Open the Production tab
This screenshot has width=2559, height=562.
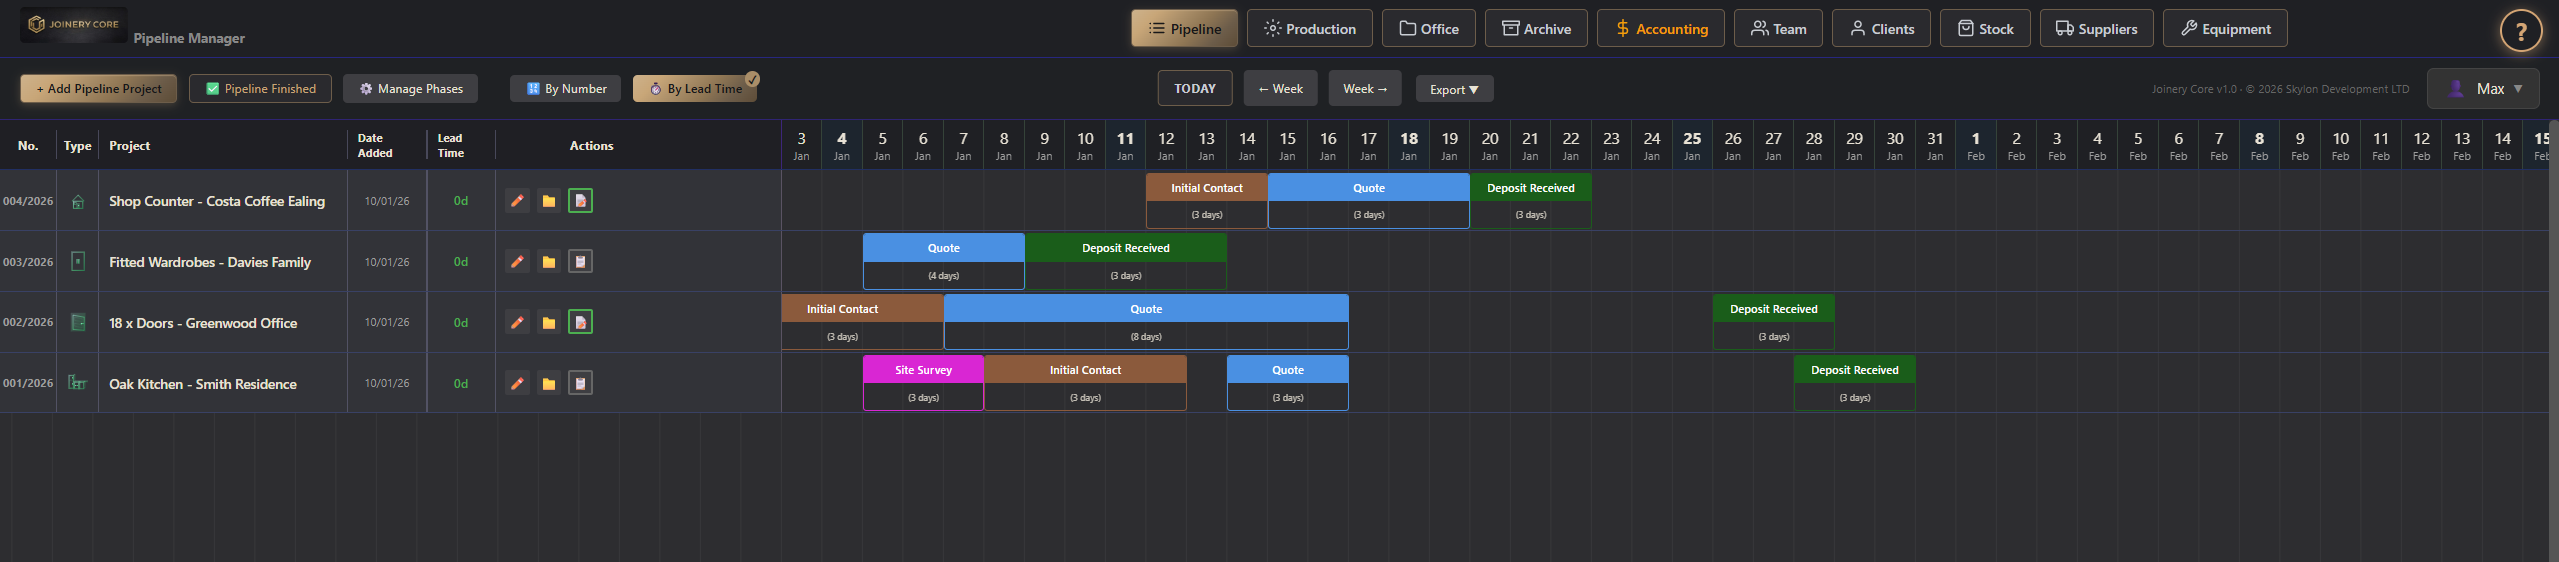coord(1310,29)
